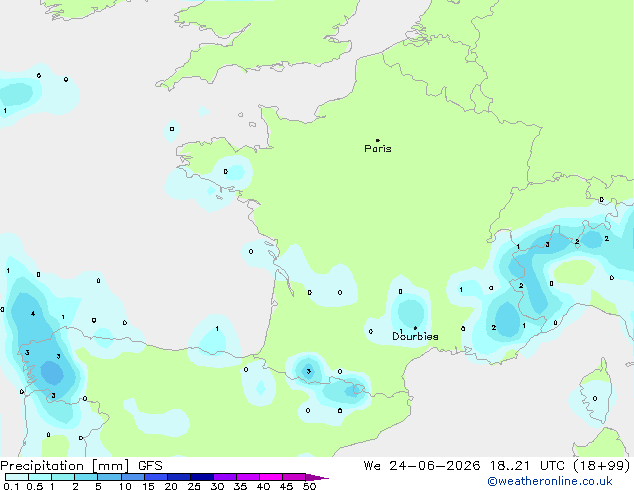Click the legend label '0.1'
Screen dimensions: 634x490
[x=11, y=486]
